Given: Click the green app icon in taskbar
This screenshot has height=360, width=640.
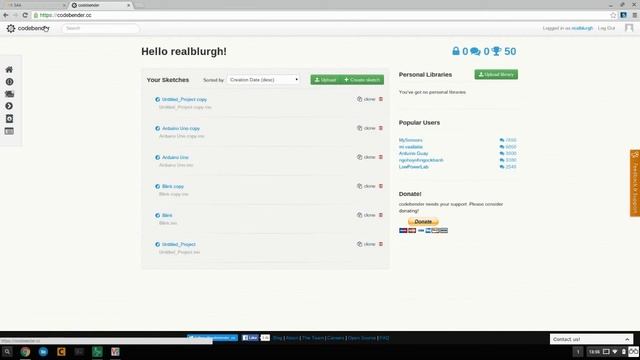Looking at the screenshot, I should click(97, 351).
